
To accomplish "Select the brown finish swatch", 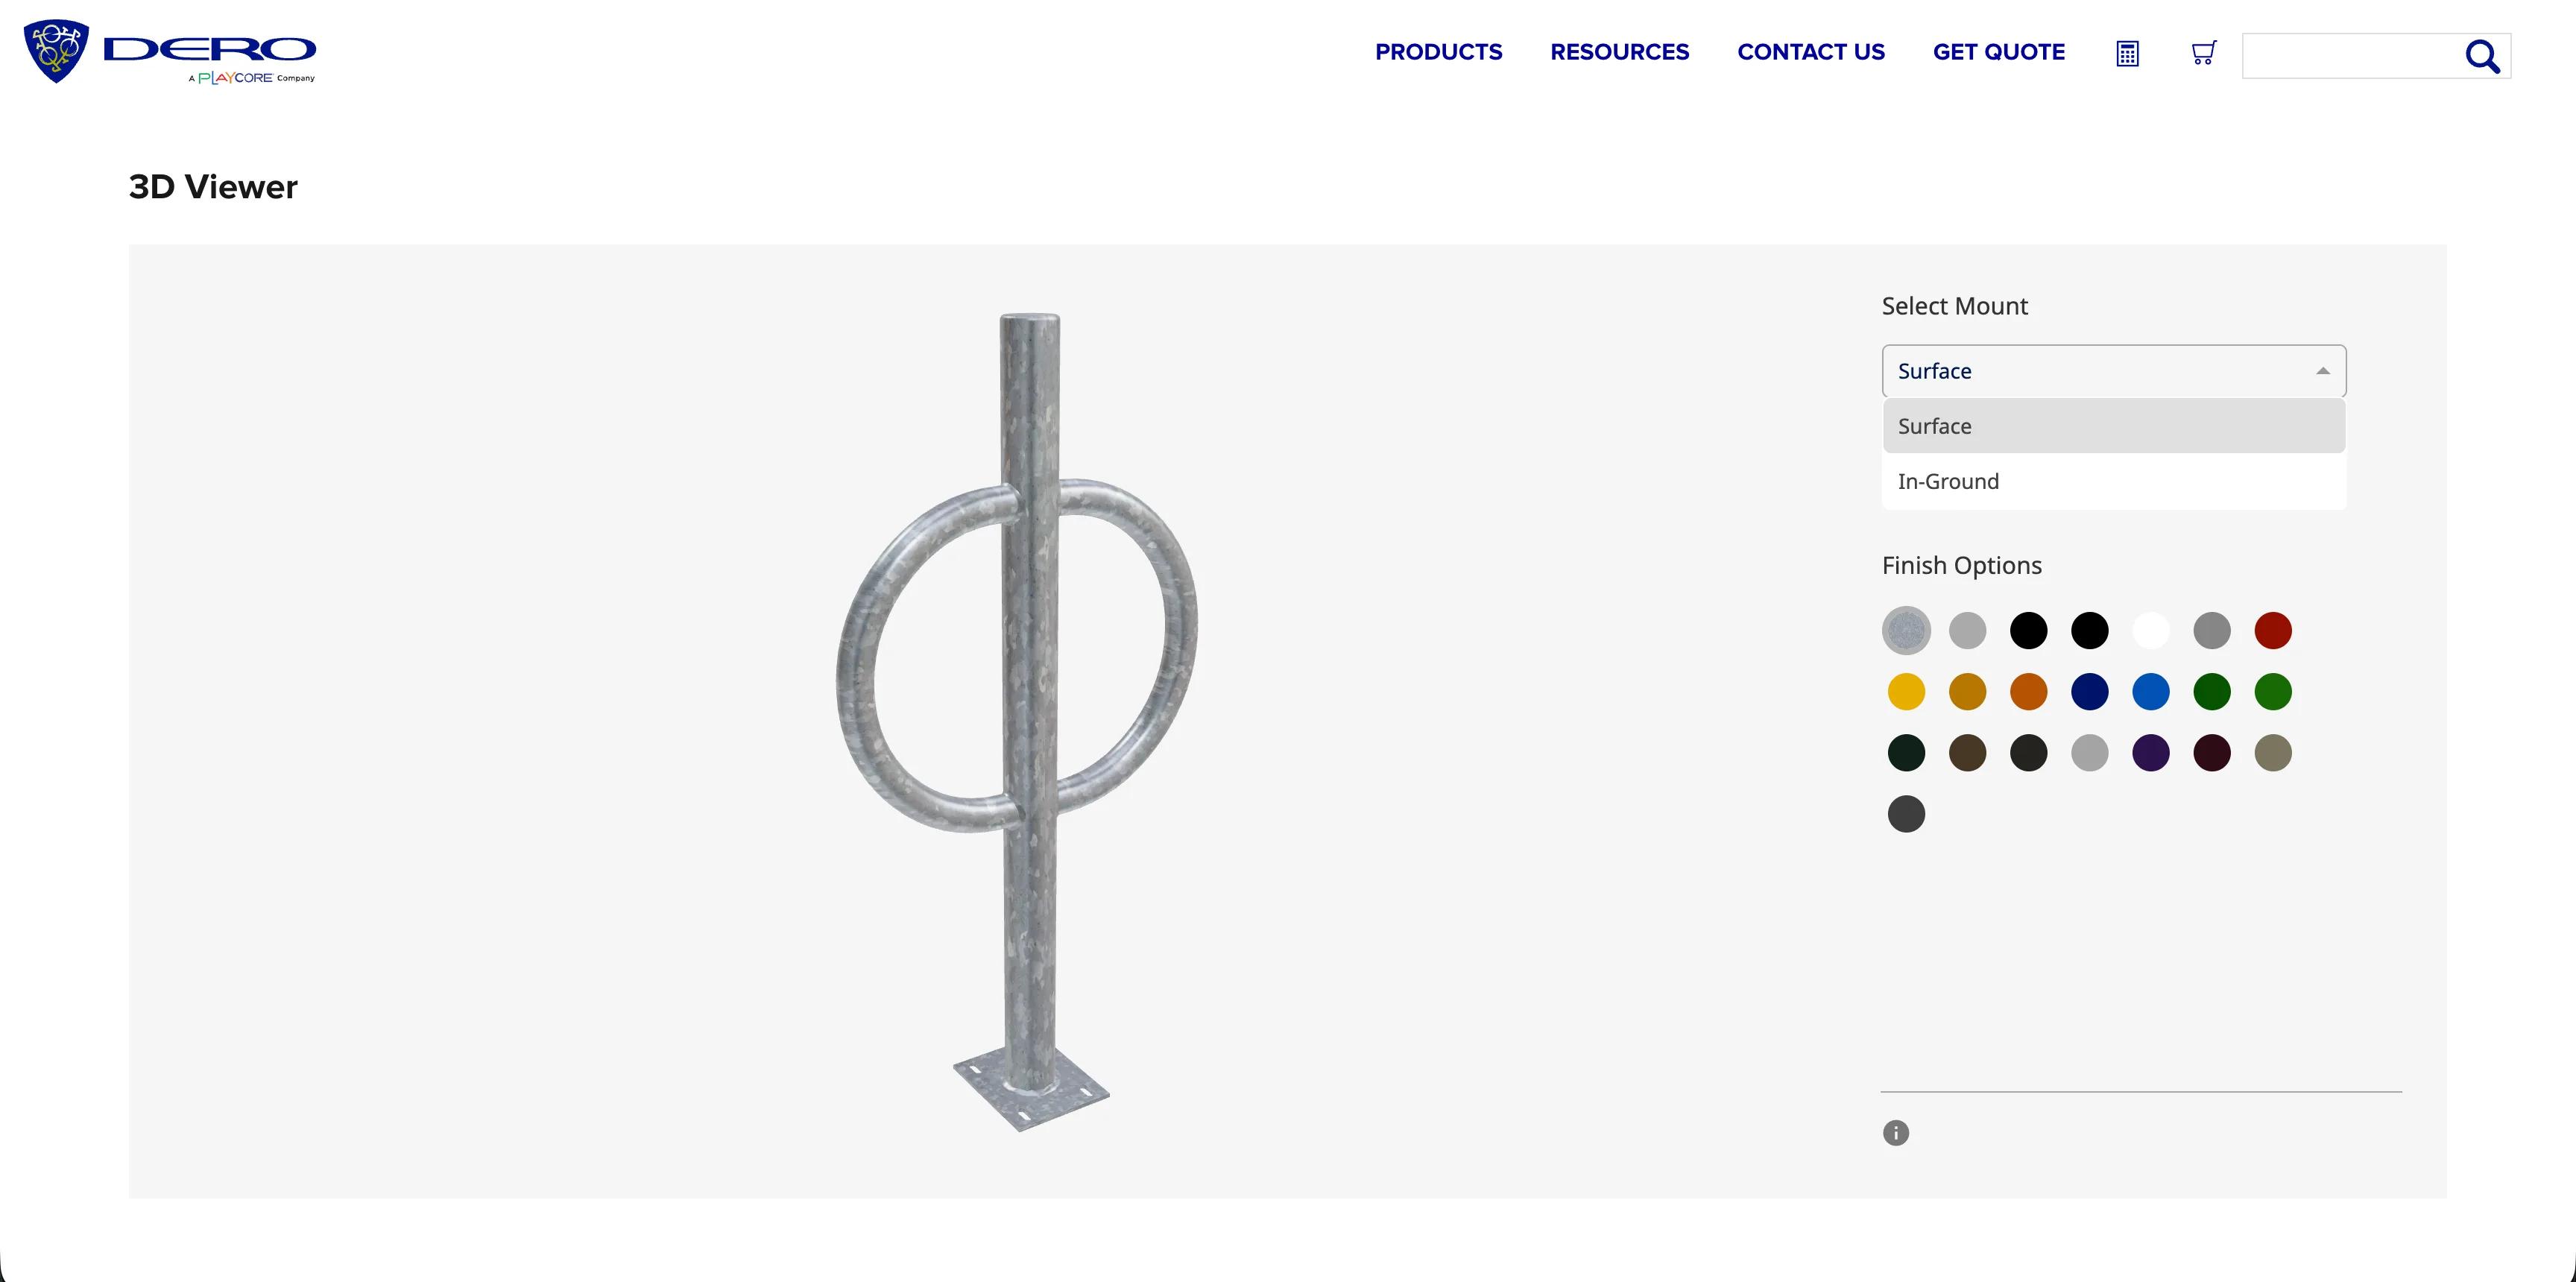I will [1967, 753].
